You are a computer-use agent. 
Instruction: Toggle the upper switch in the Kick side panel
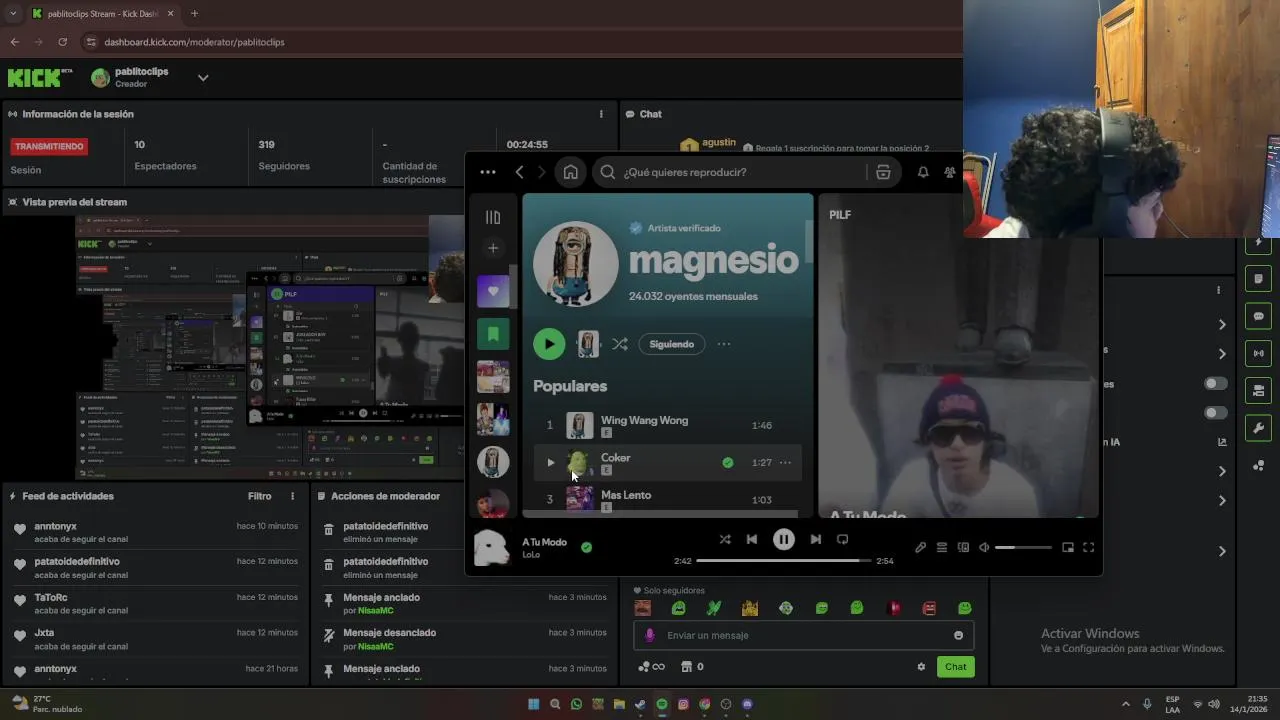[1215, 384]
